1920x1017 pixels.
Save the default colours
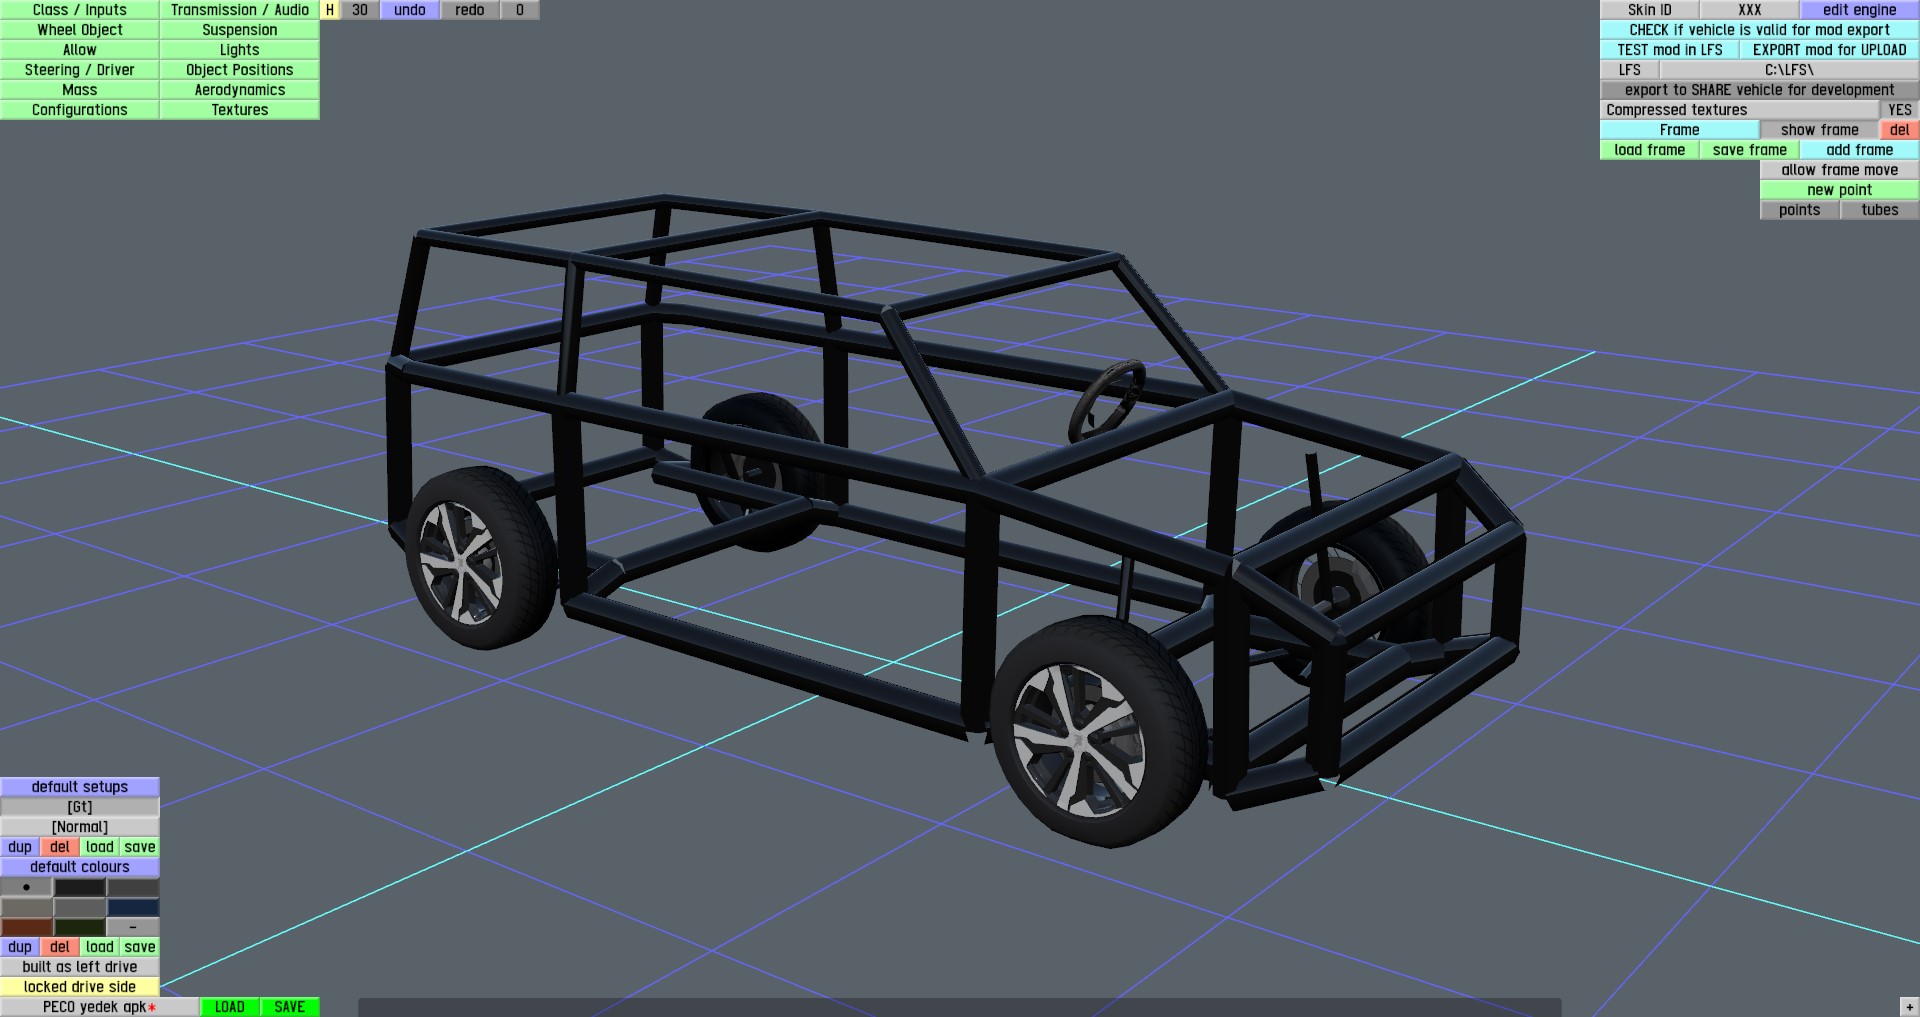click(140, 947)
